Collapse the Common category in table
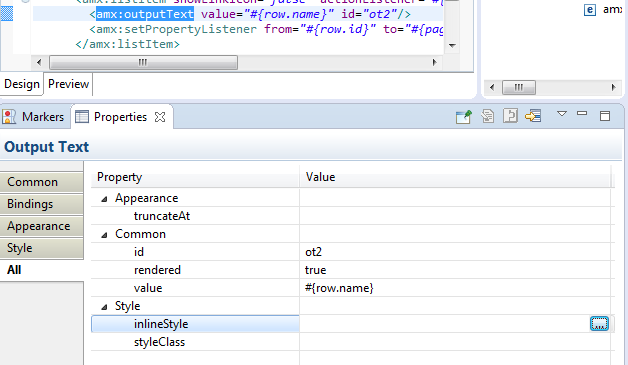The height and width of the screenshot is (365, 628). coord(104,235)
